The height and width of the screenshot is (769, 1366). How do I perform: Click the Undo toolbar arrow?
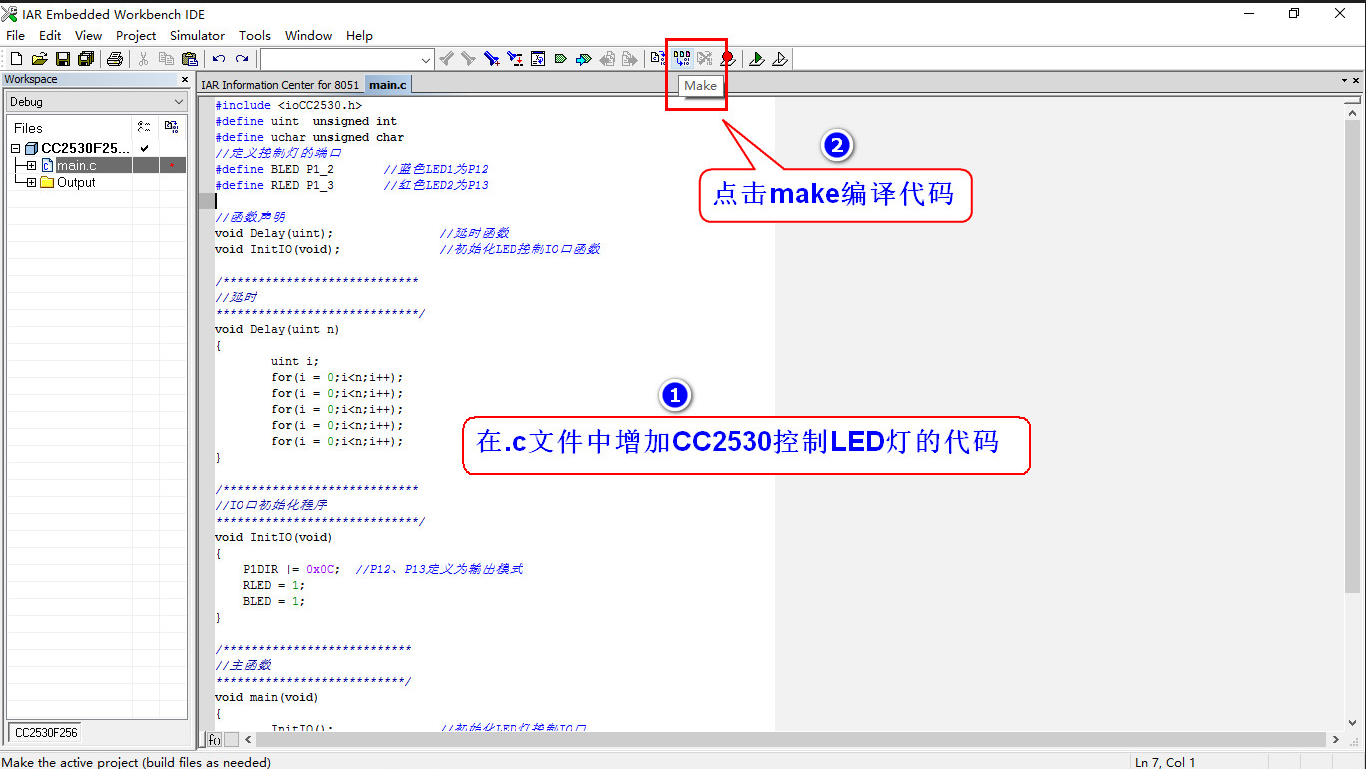coord(219,58)
